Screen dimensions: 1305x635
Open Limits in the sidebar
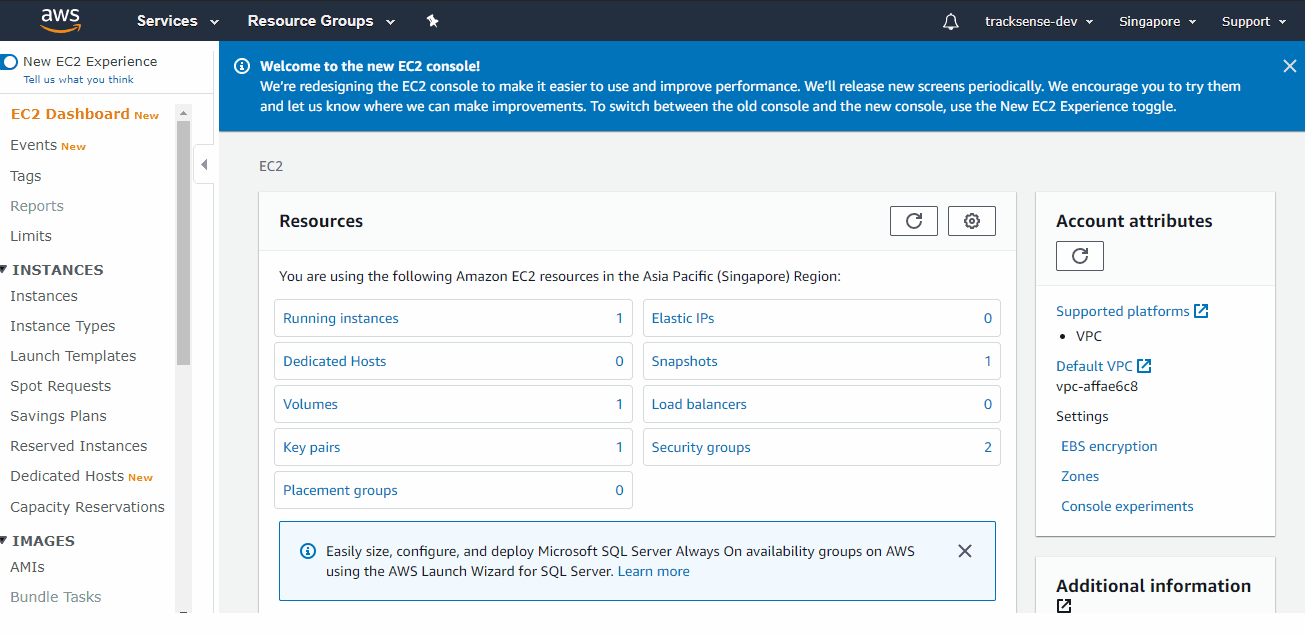(31, 236)
